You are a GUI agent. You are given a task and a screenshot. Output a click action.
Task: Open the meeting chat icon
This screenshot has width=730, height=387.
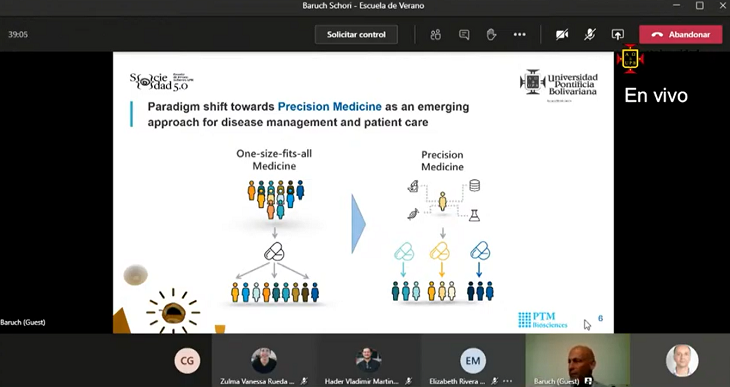point(464,34)
